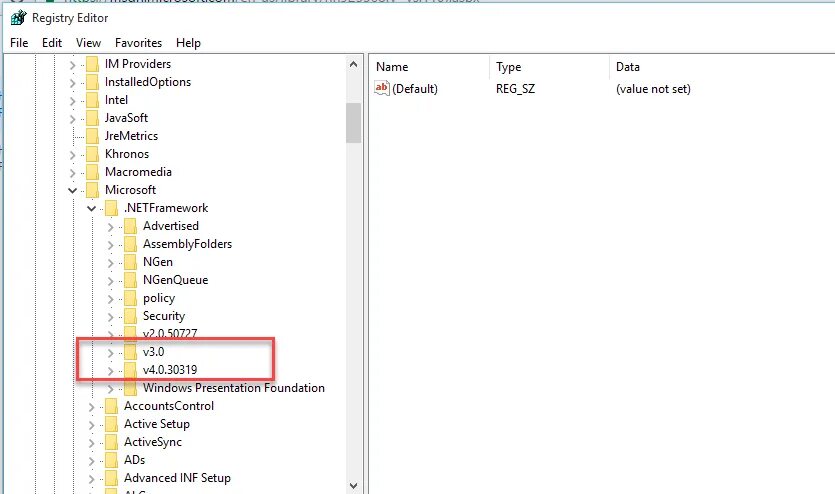835x494 pixels.
Task: Click the Advanced INF Setup folder icon
Action: (x=112, y=478)
